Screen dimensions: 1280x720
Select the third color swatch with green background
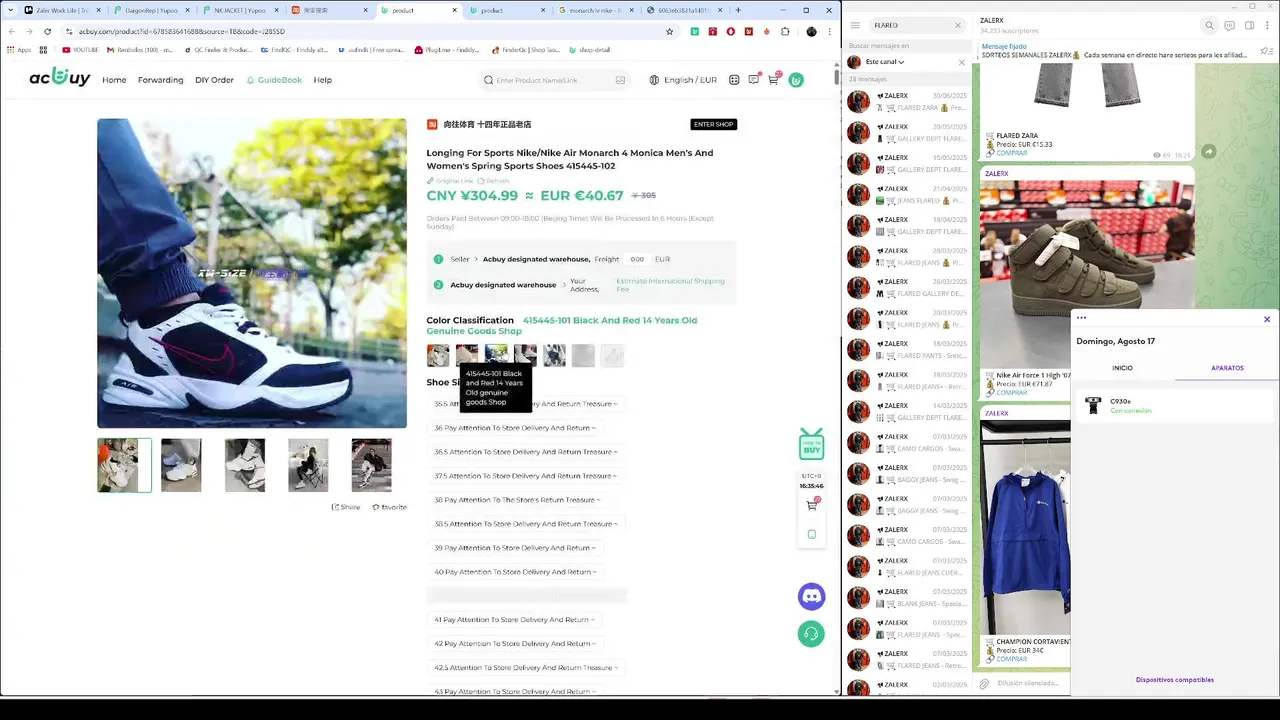click(496, 355)
